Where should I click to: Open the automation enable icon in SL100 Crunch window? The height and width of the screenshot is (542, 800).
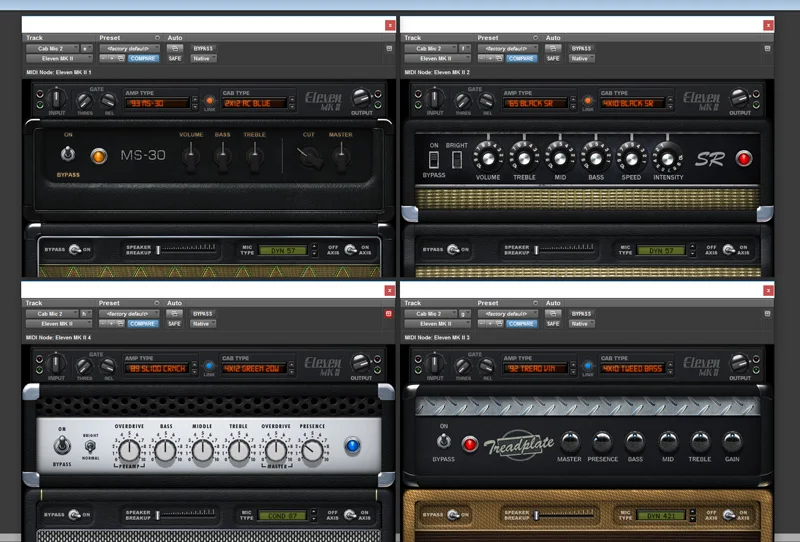click(x=174, y=313)
